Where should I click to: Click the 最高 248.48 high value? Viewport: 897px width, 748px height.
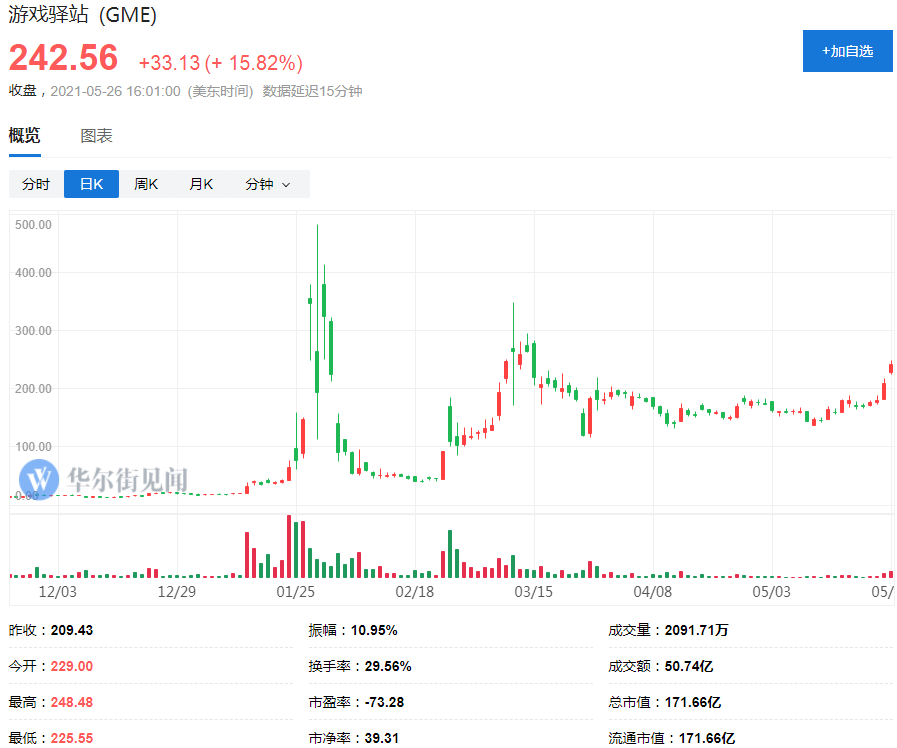coord(72,702)
